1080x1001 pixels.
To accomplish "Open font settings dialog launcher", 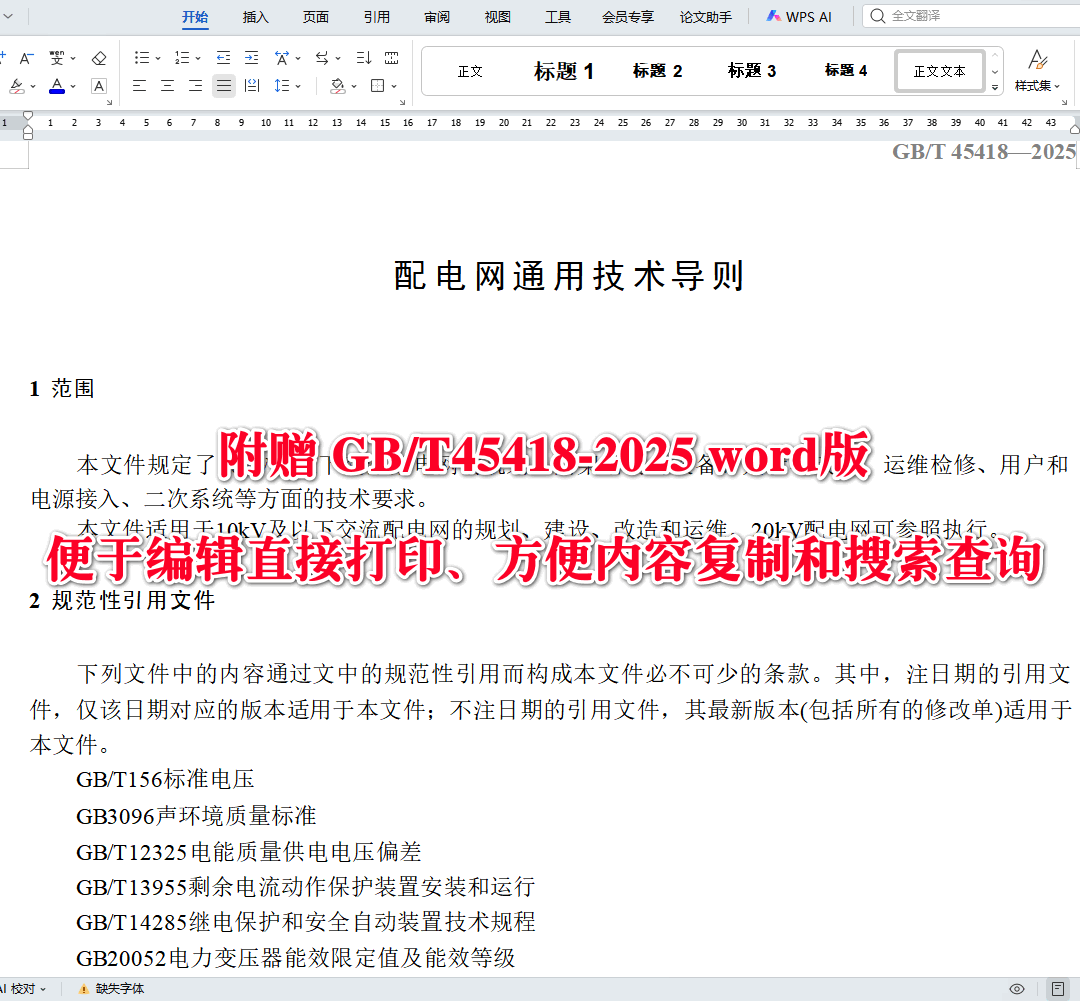I will point(110,103).
